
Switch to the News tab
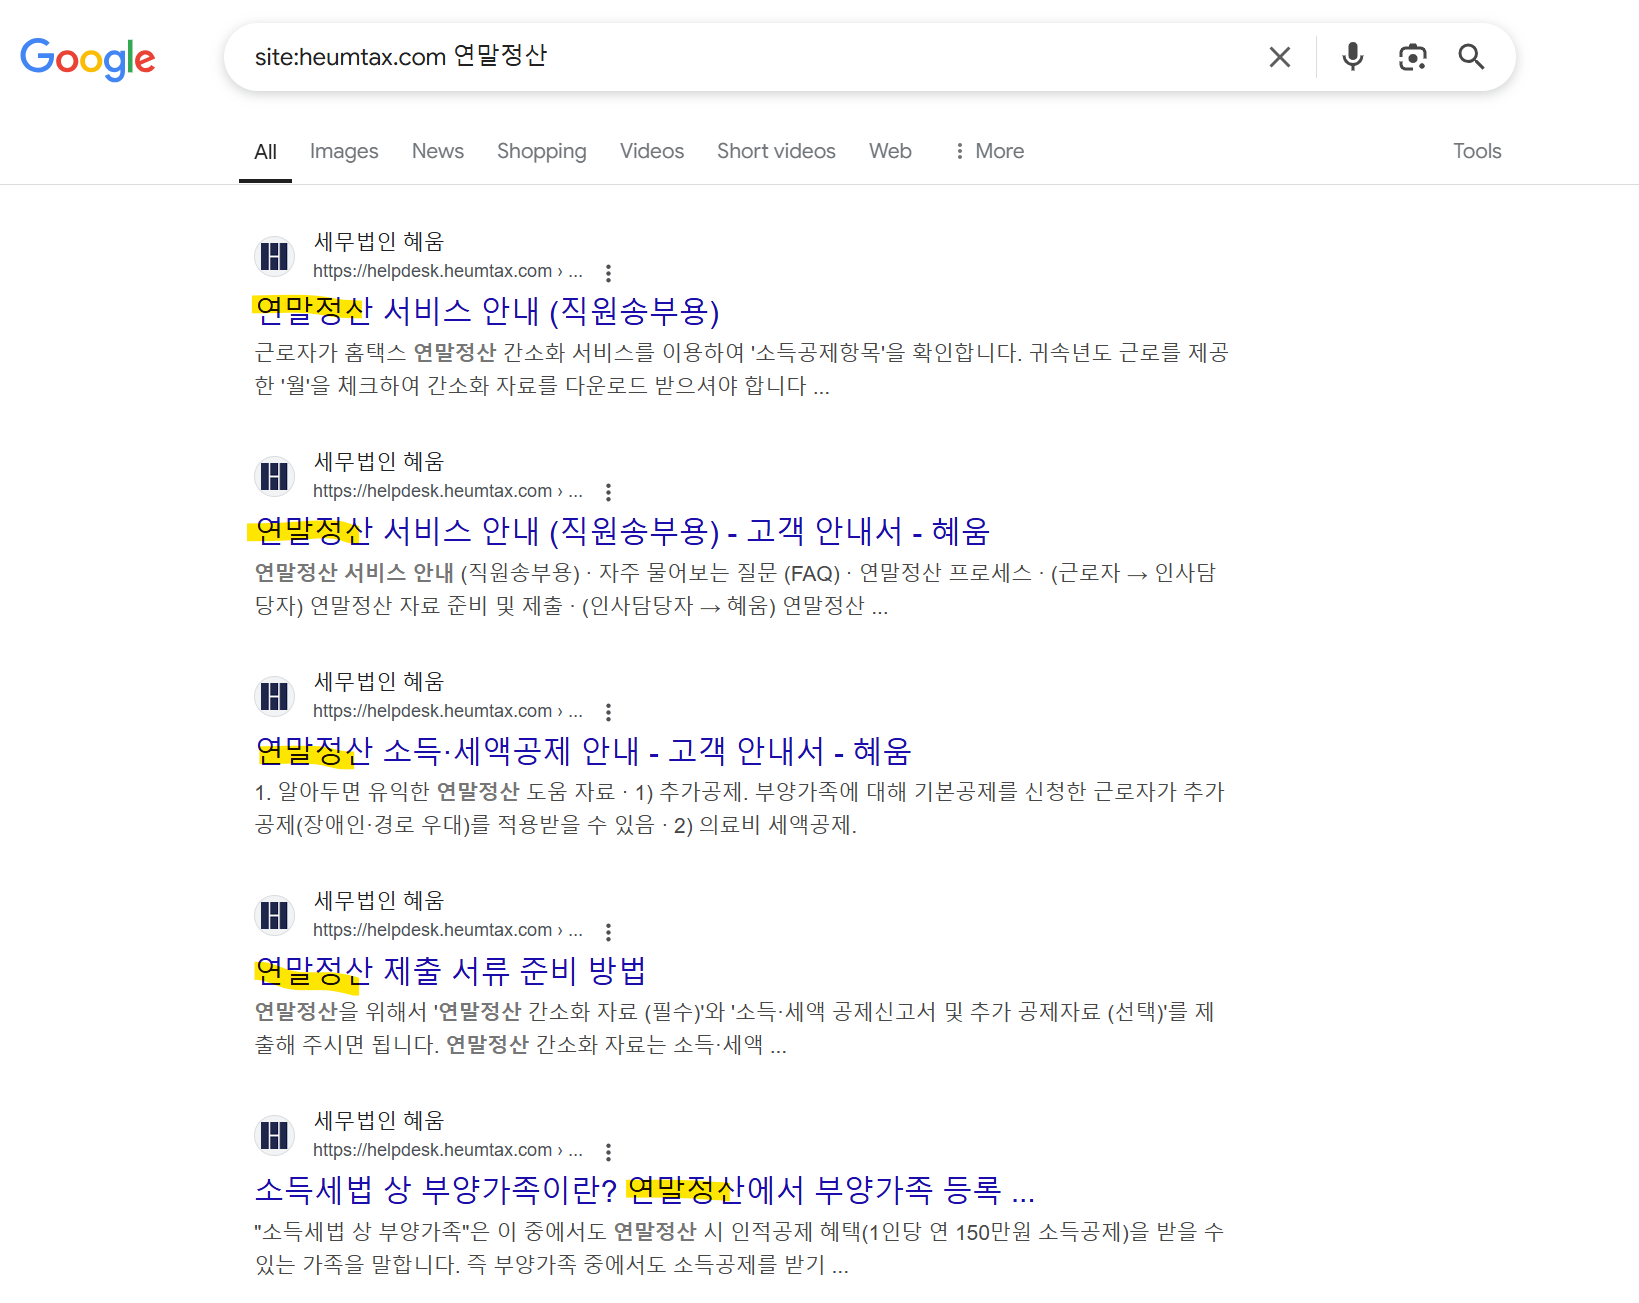pos(438,151)
